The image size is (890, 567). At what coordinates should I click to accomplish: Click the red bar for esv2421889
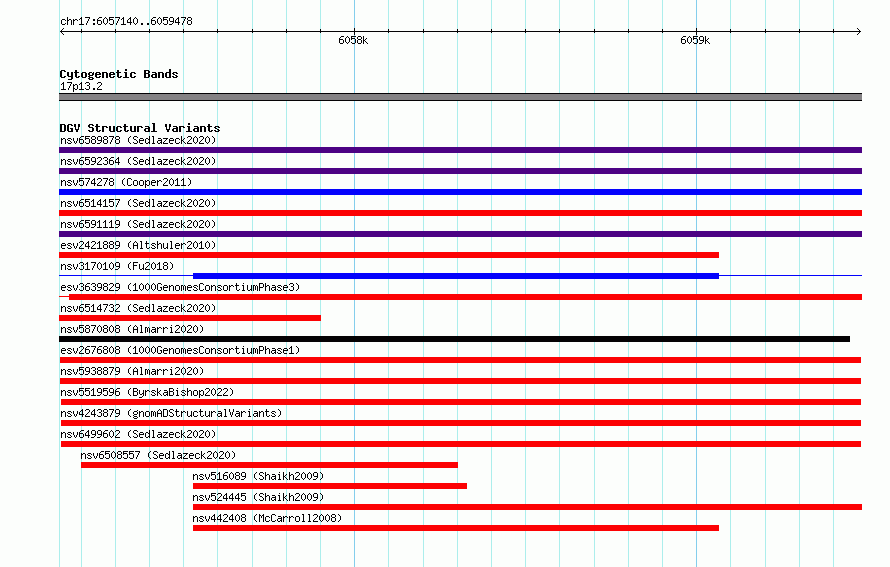(x=389, y=255)
